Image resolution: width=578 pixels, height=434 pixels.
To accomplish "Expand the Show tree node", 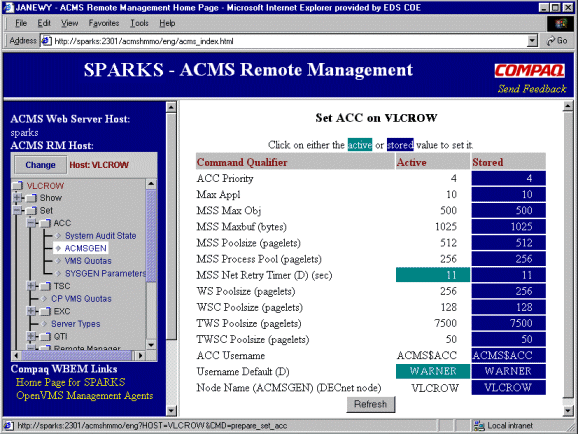I will click(17, 198).
